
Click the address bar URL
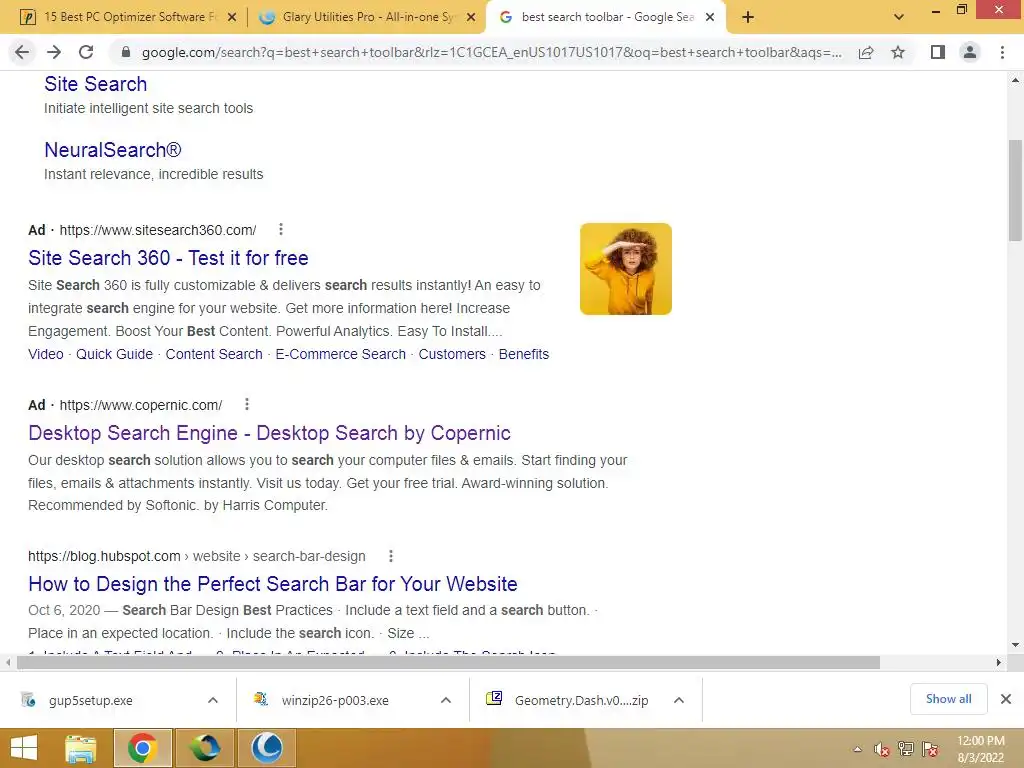click(x=491, y=52)
